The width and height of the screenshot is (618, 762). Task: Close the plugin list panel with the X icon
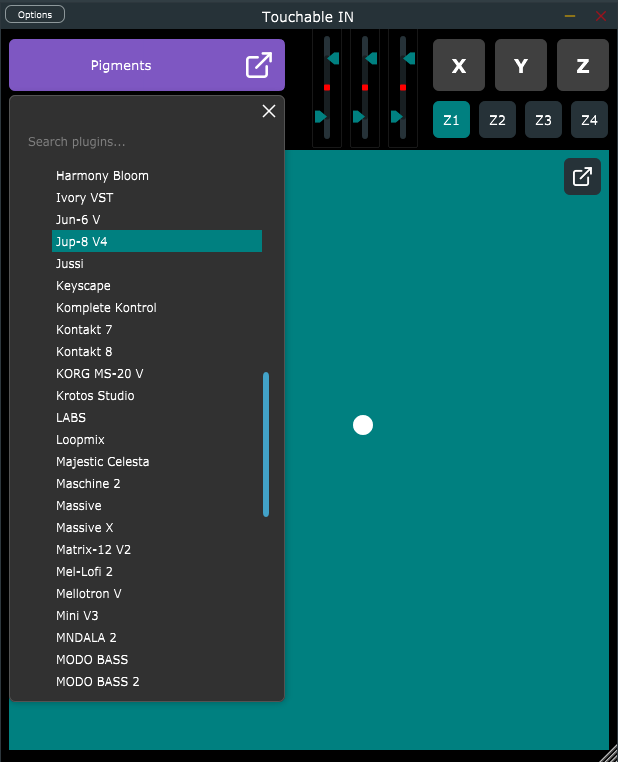pyautogui.click(x=268, y=111)
